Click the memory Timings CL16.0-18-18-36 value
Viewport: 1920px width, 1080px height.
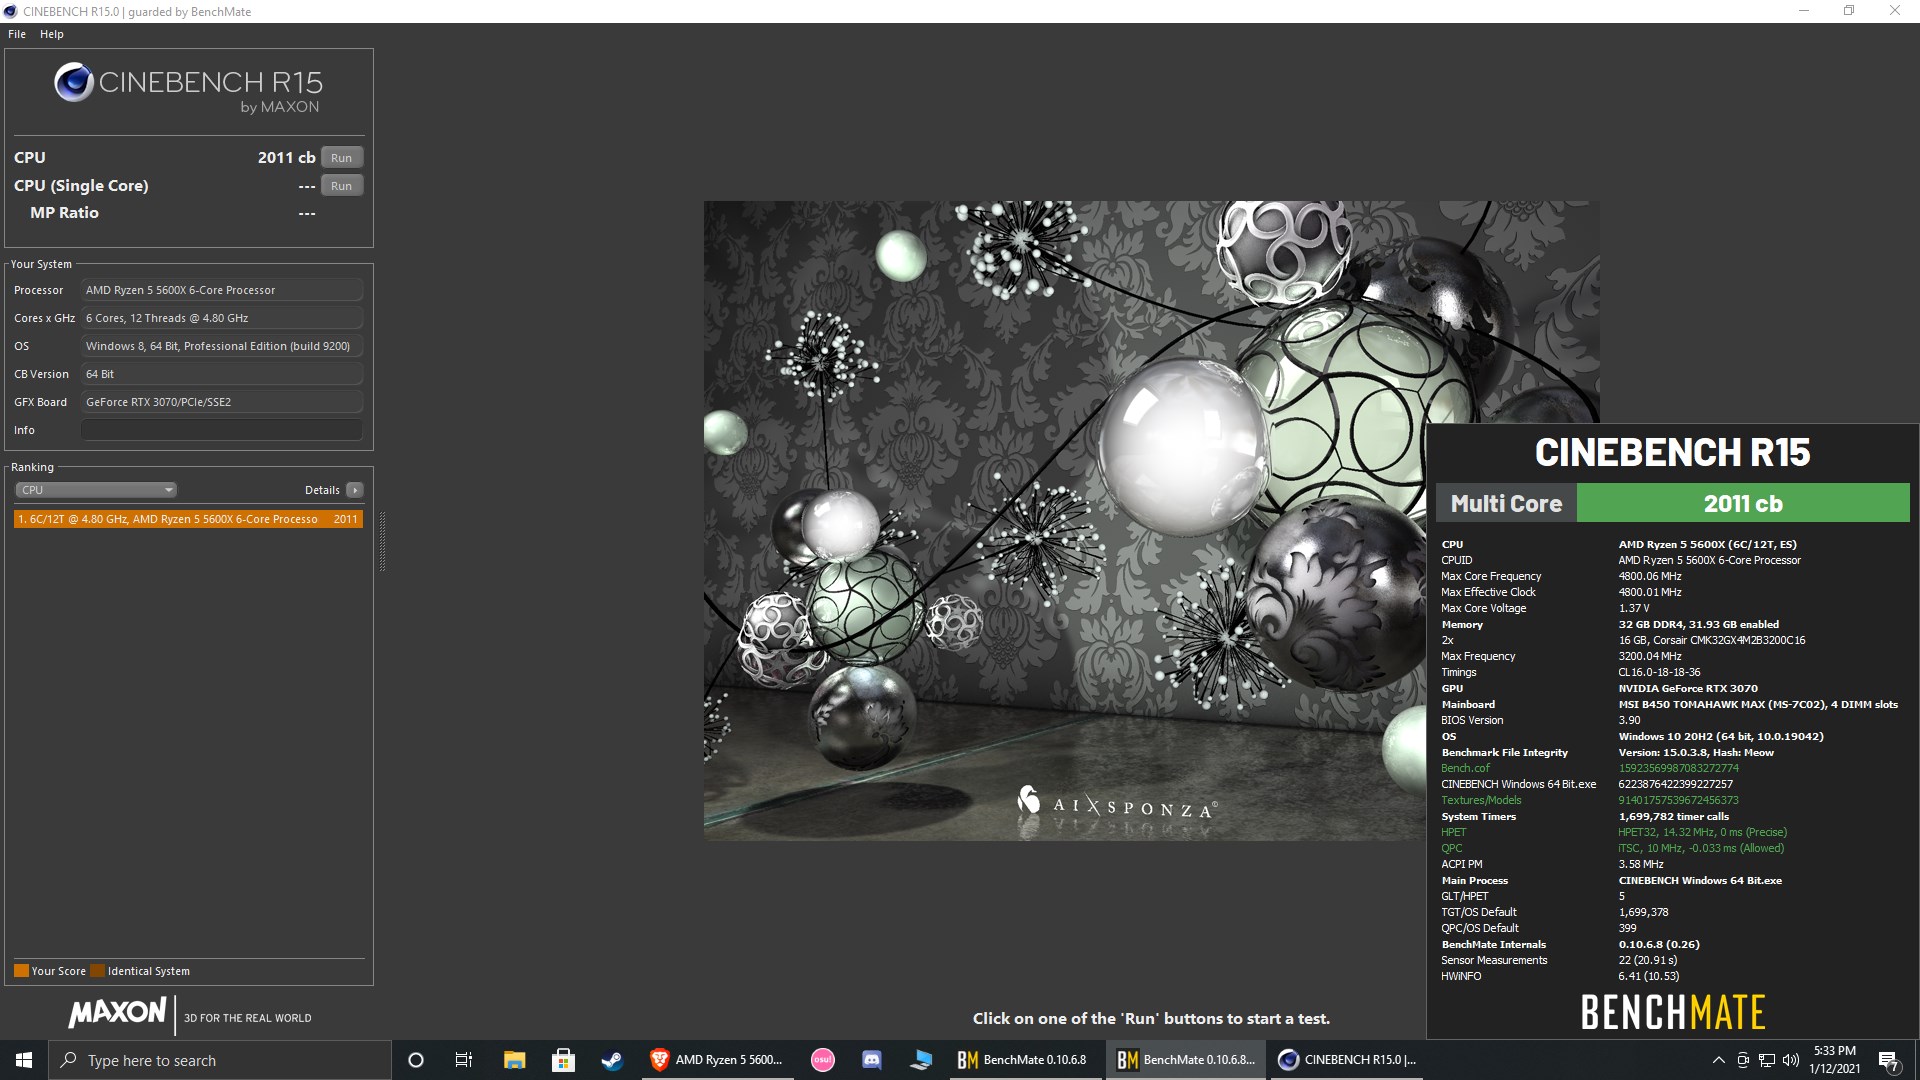(1659, 672)
